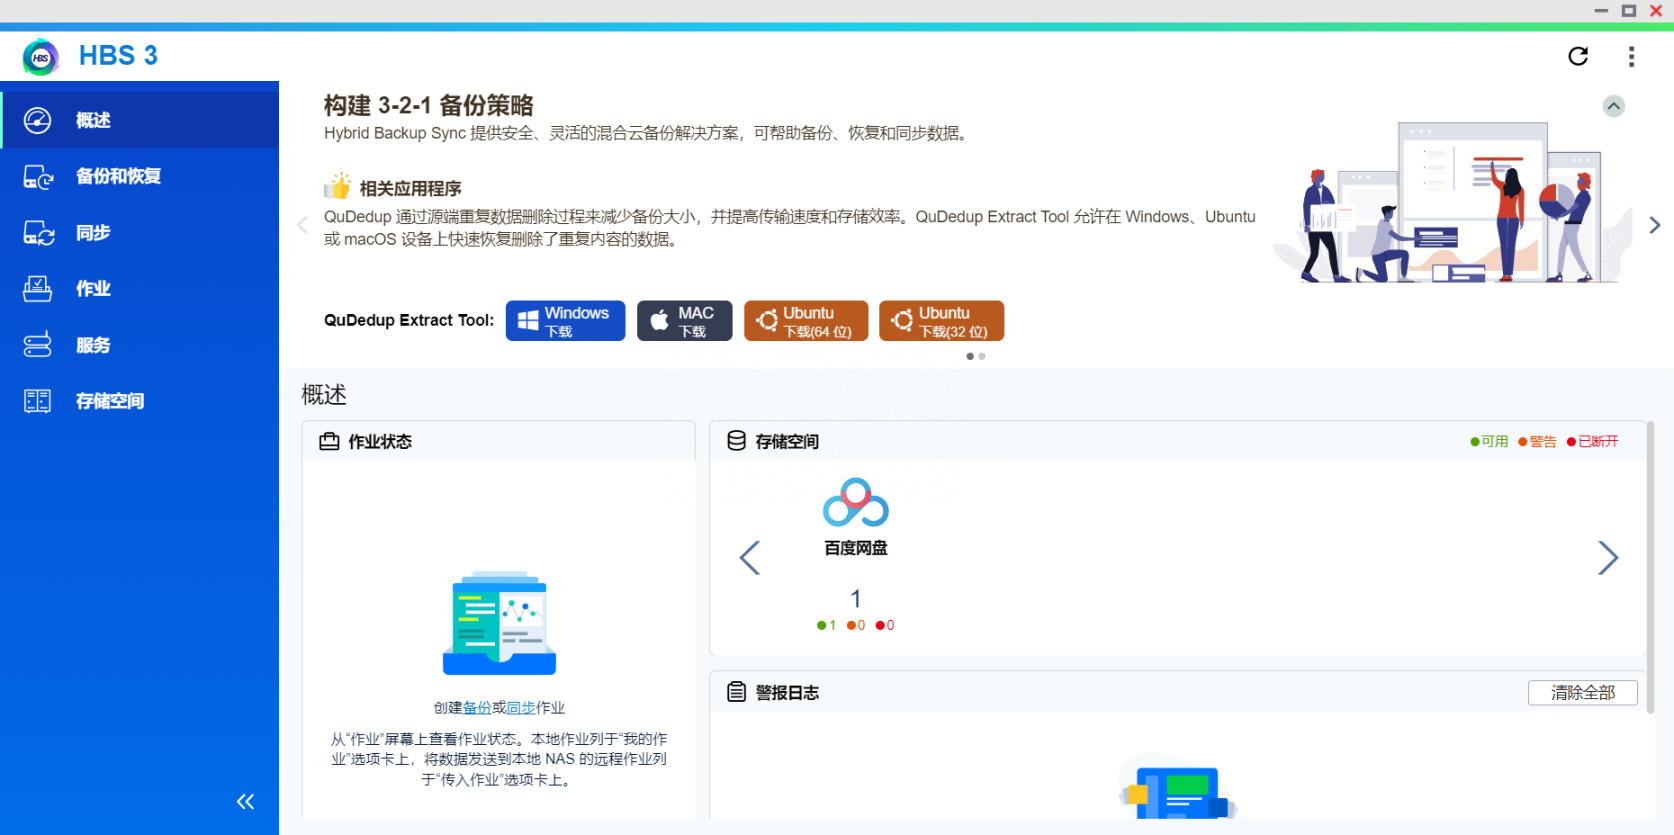Open the 同步 sync section

coord(139,233)
